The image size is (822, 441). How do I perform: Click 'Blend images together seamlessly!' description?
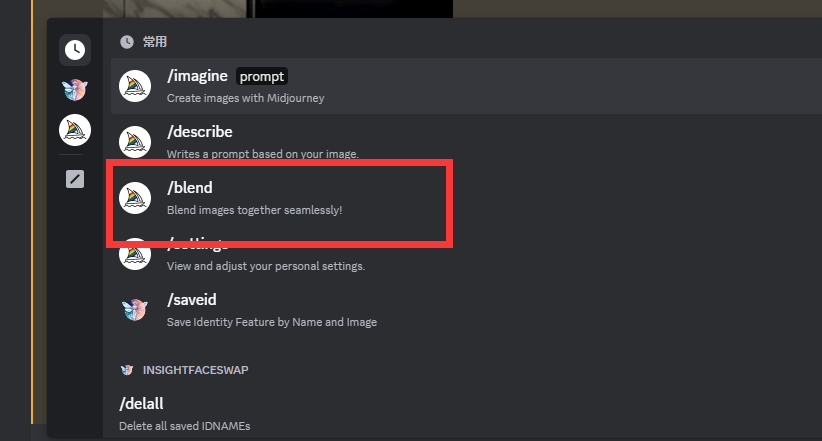[x=254, y=210]
